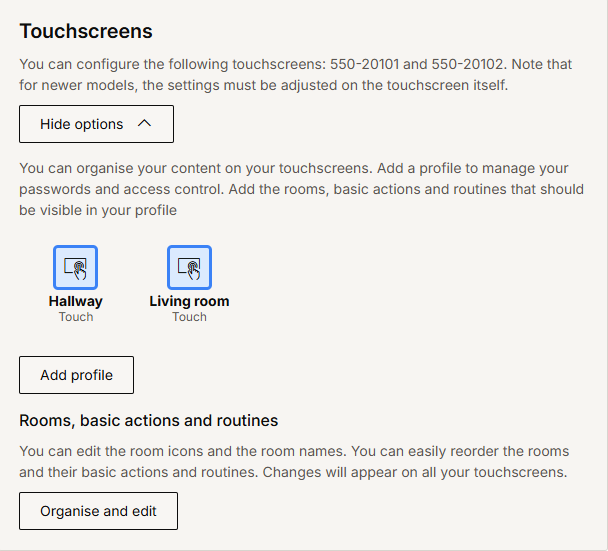Click the Touch subtitle under Hallway
Image resolution: width=608 pixels, height=551 pixels.
pos(76,317)
